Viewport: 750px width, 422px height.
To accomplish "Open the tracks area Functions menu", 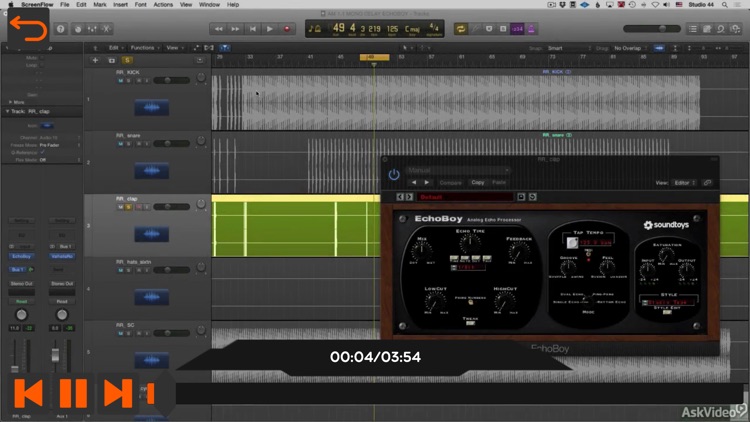I will point(144,48).
